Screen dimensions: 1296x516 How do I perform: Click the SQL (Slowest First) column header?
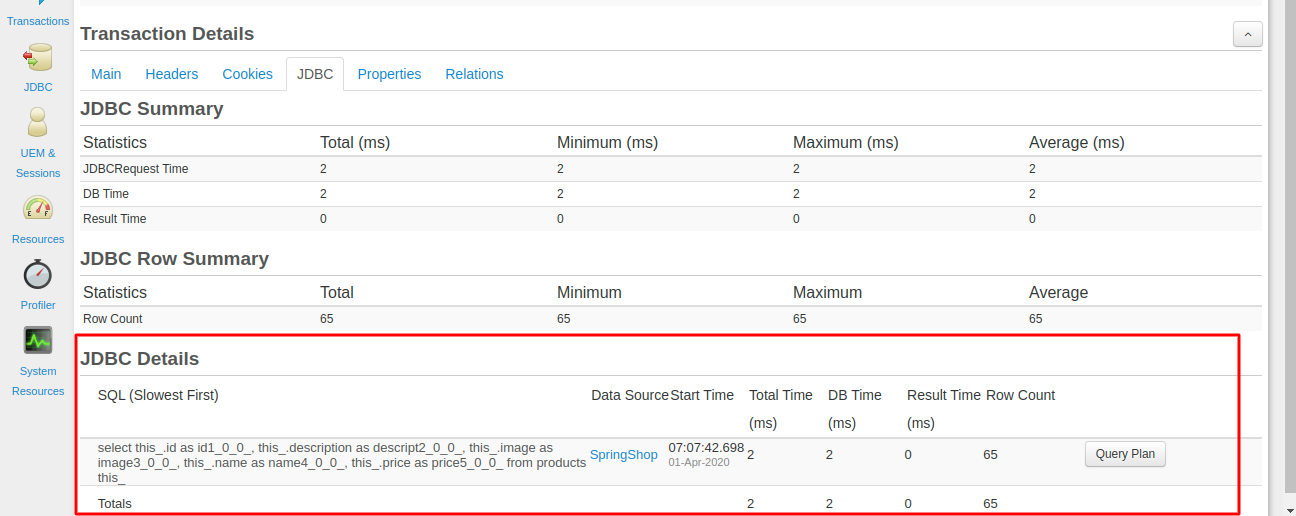(158, 395)
